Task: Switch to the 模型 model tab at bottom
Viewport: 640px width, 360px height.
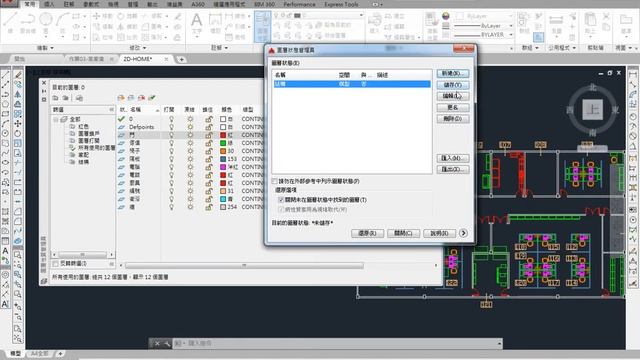Action: [x=15, y=353]
